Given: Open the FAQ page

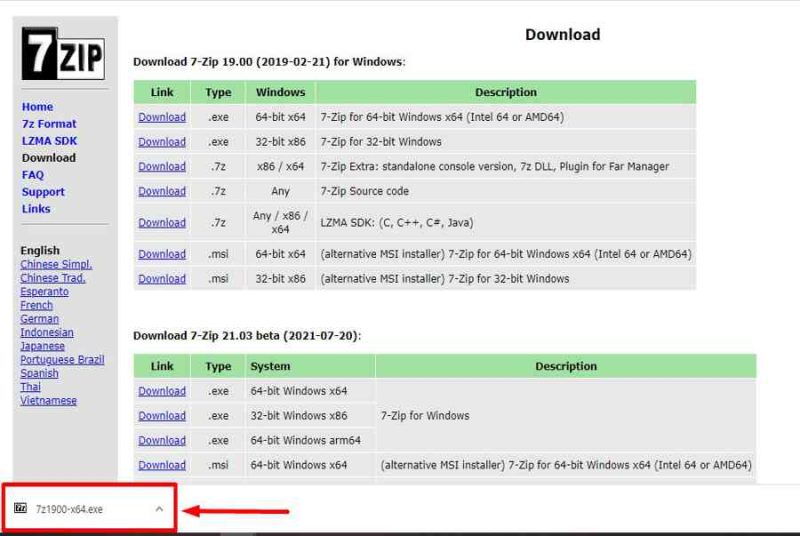Looking at the screenshot, I should (x=33, y=175).
